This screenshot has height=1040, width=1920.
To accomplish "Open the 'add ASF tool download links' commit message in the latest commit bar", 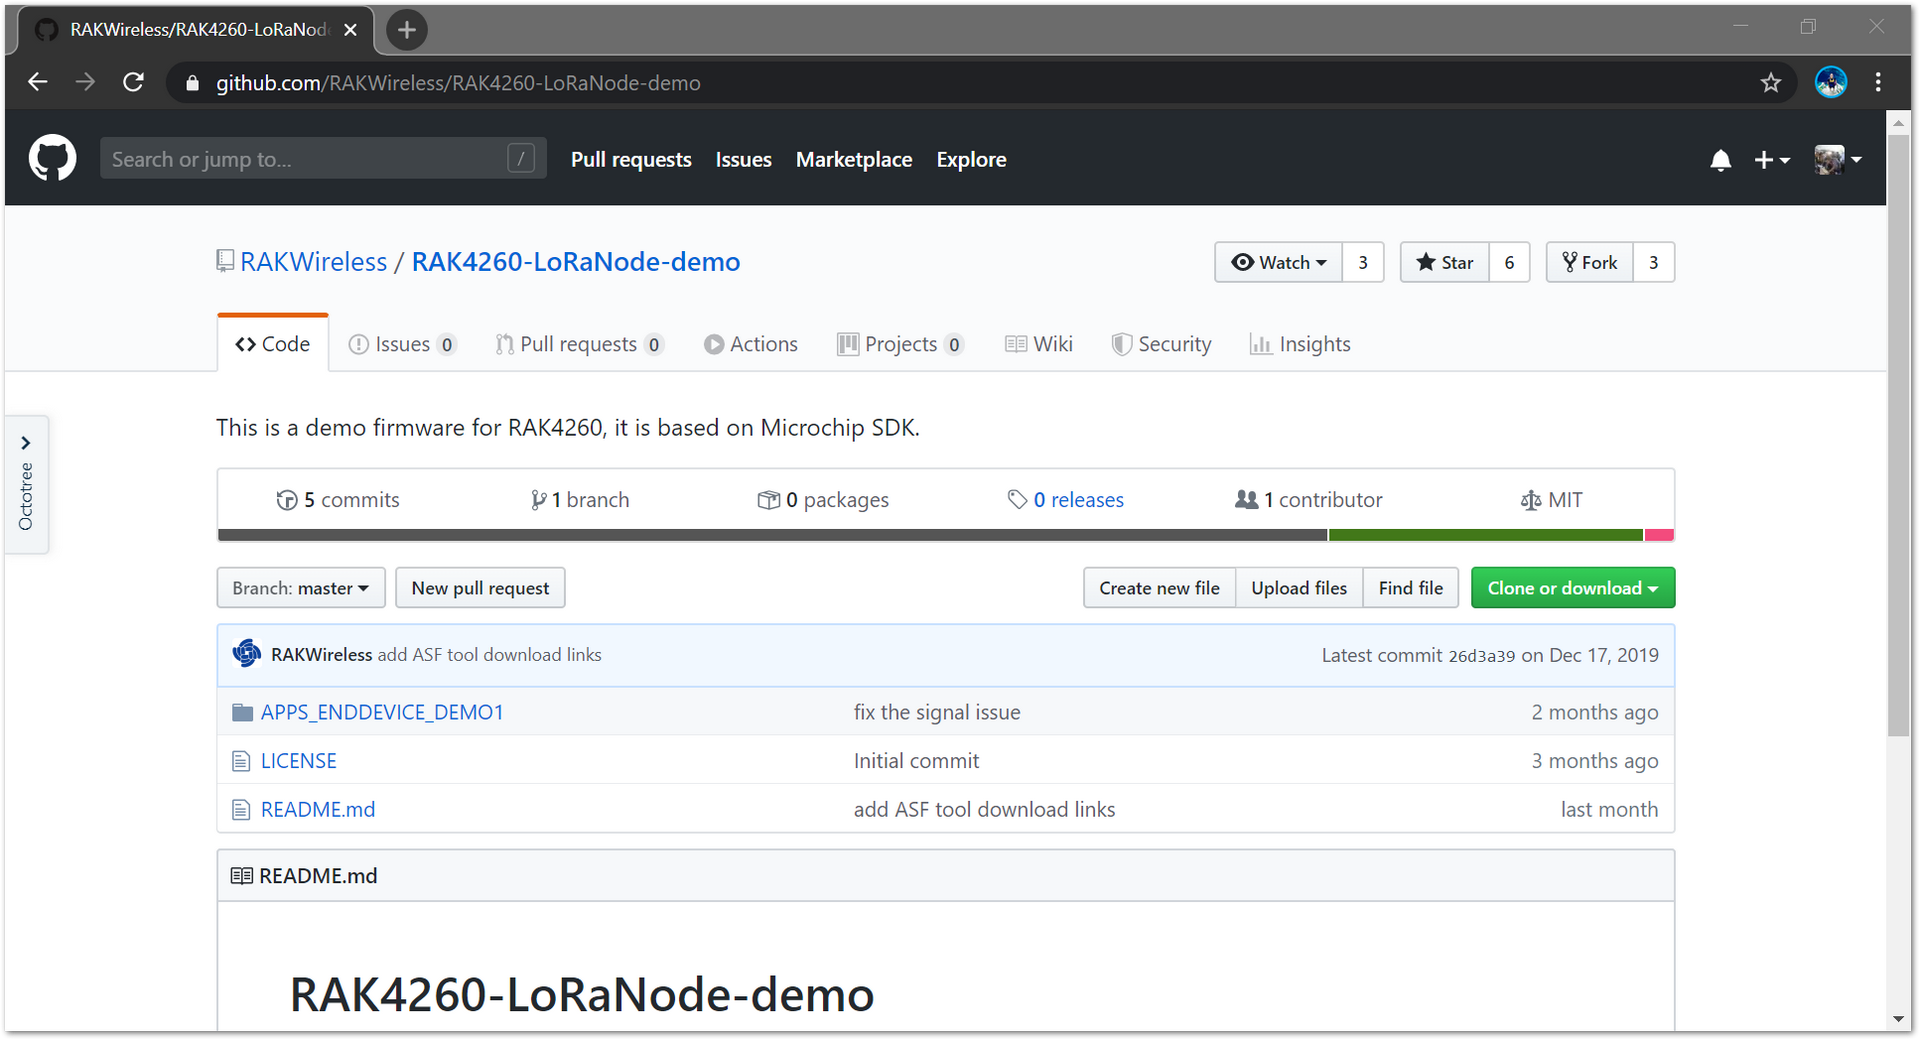I will coord(490,655).
